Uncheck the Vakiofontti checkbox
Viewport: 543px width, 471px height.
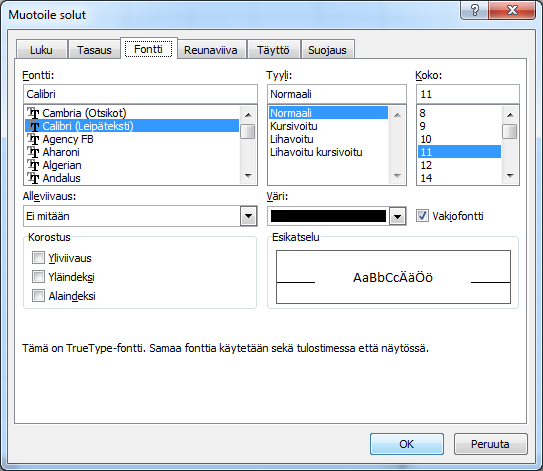422,216
